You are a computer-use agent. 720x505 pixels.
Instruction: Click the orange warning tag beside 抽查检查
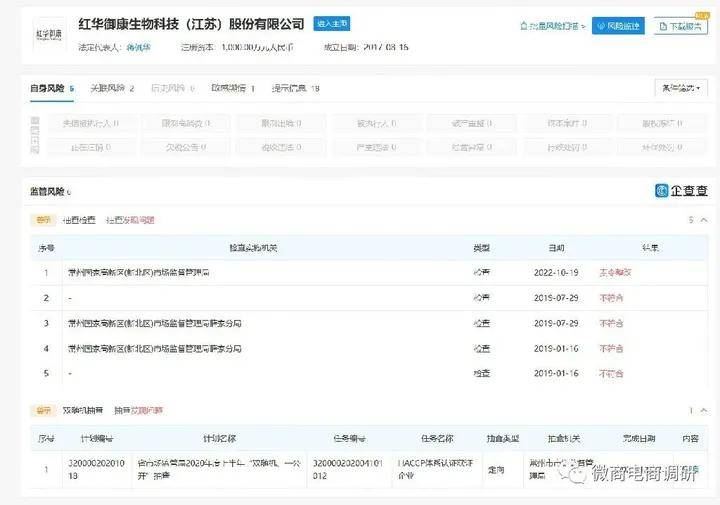click(43, 220)
